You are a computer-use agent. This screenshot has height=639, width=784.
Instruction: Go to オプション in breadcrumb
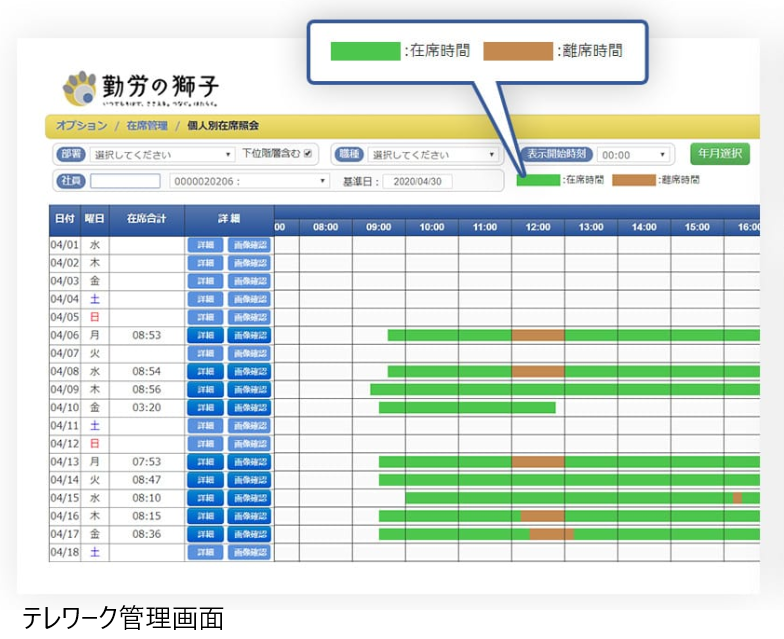pyautogui.click(x=81, y=126)
